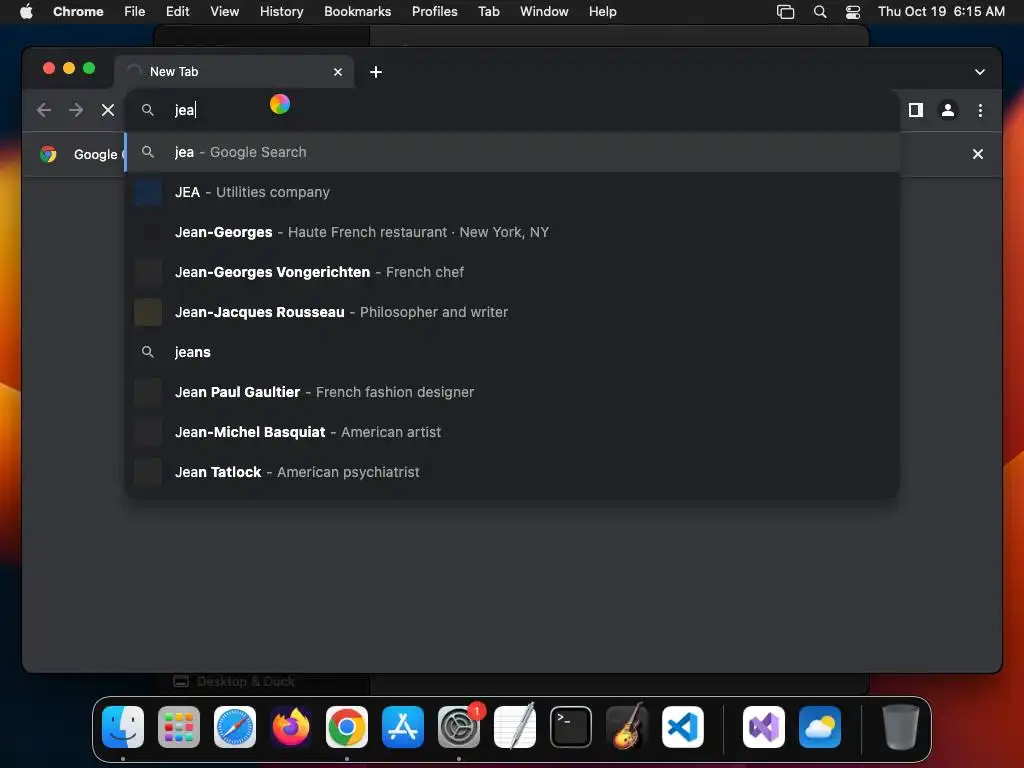Open the Help menu

point(602,11)
